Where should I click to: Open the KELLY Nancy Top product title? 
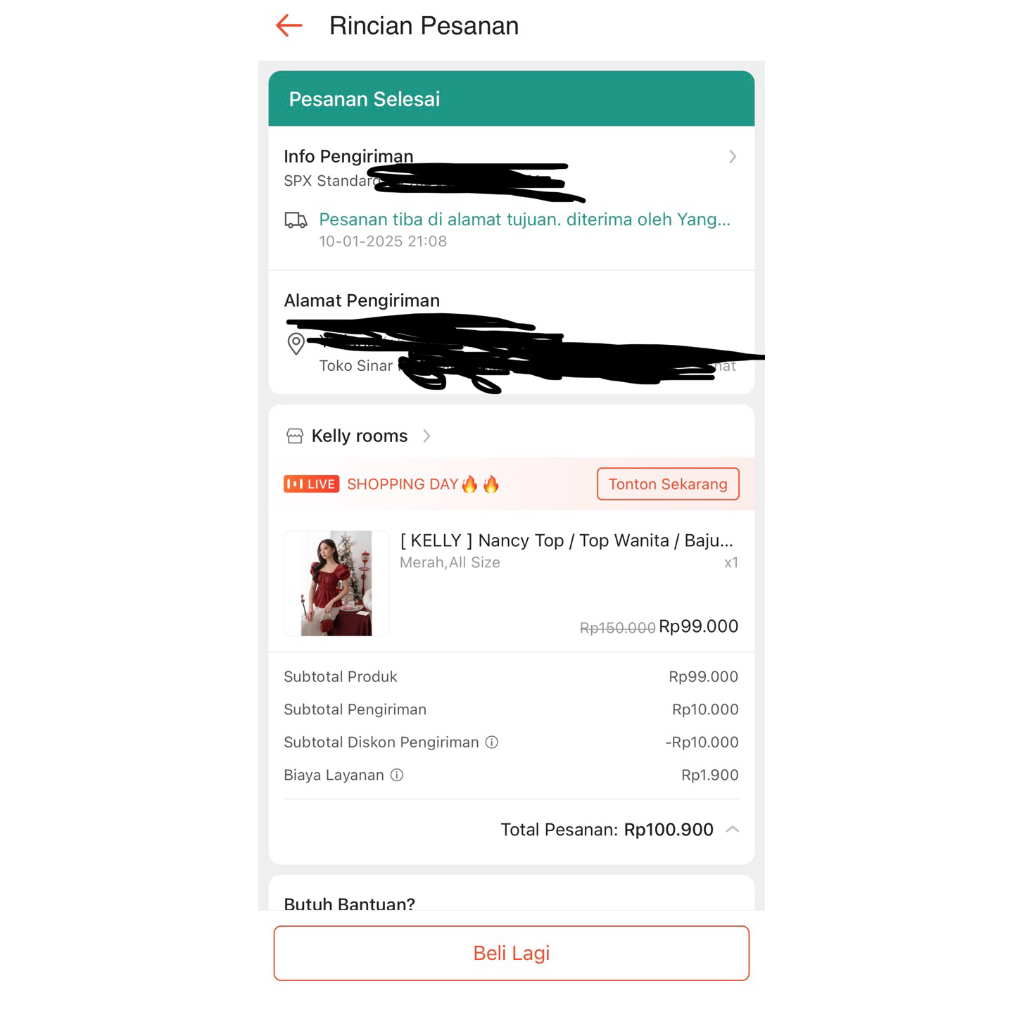(566, 541)
